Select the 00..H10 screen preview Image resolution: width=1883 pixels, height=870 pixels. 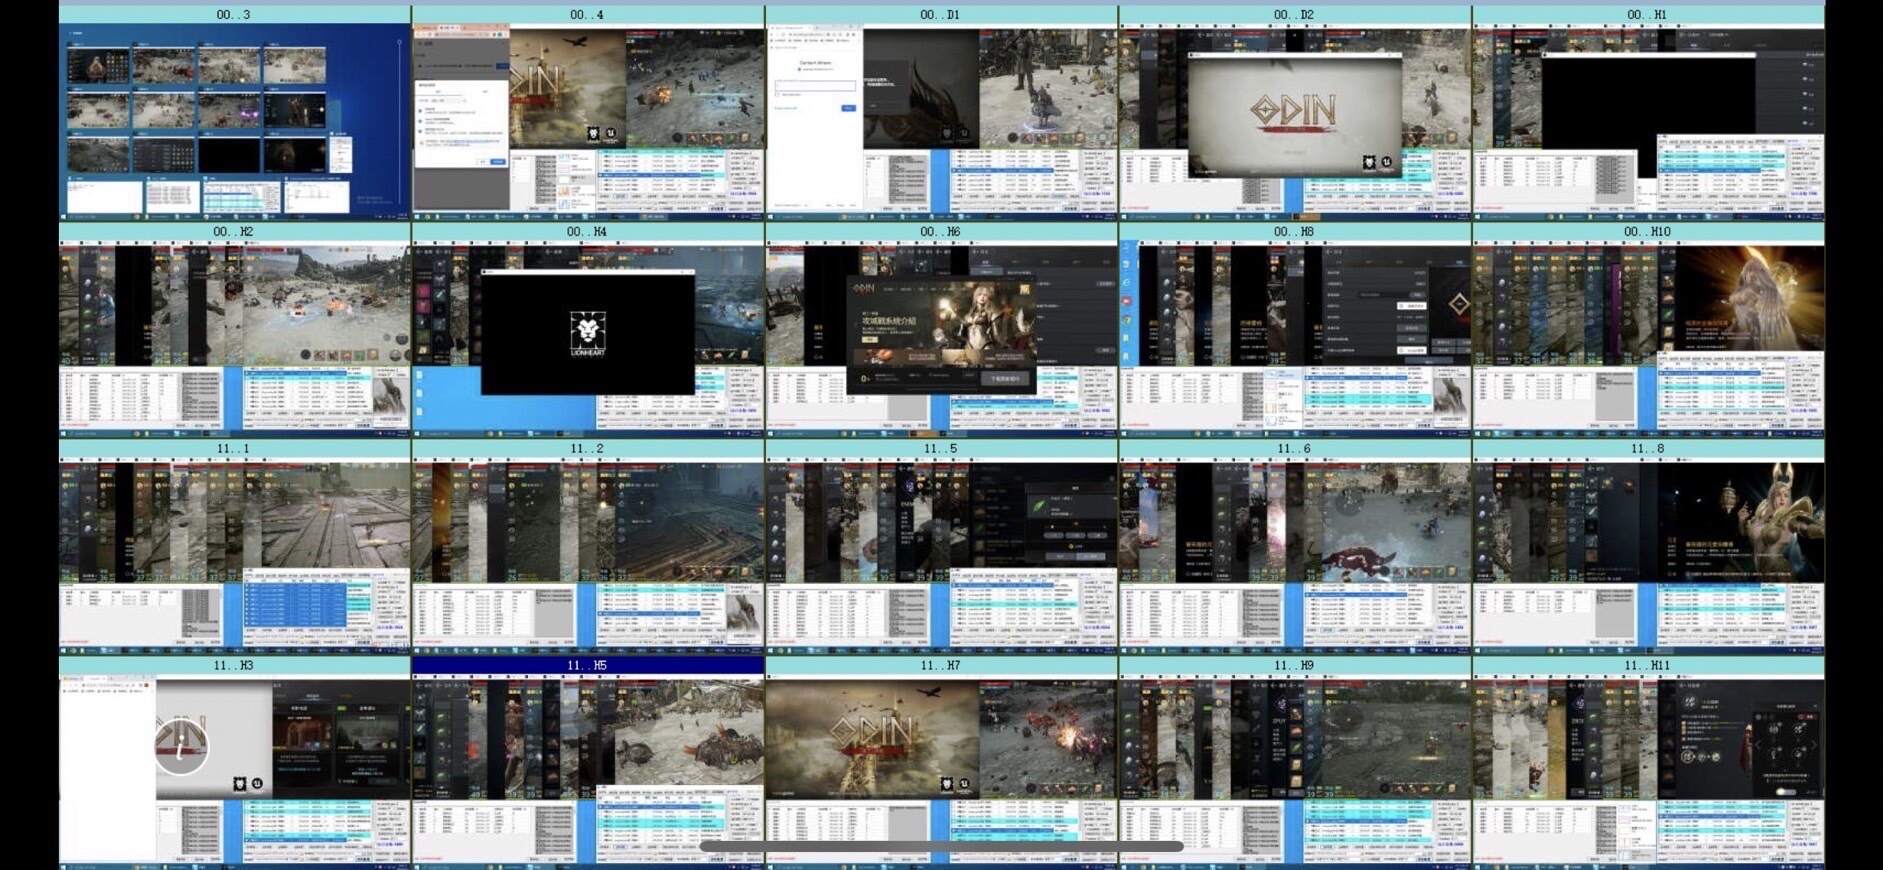click(x=1648, y=339)
